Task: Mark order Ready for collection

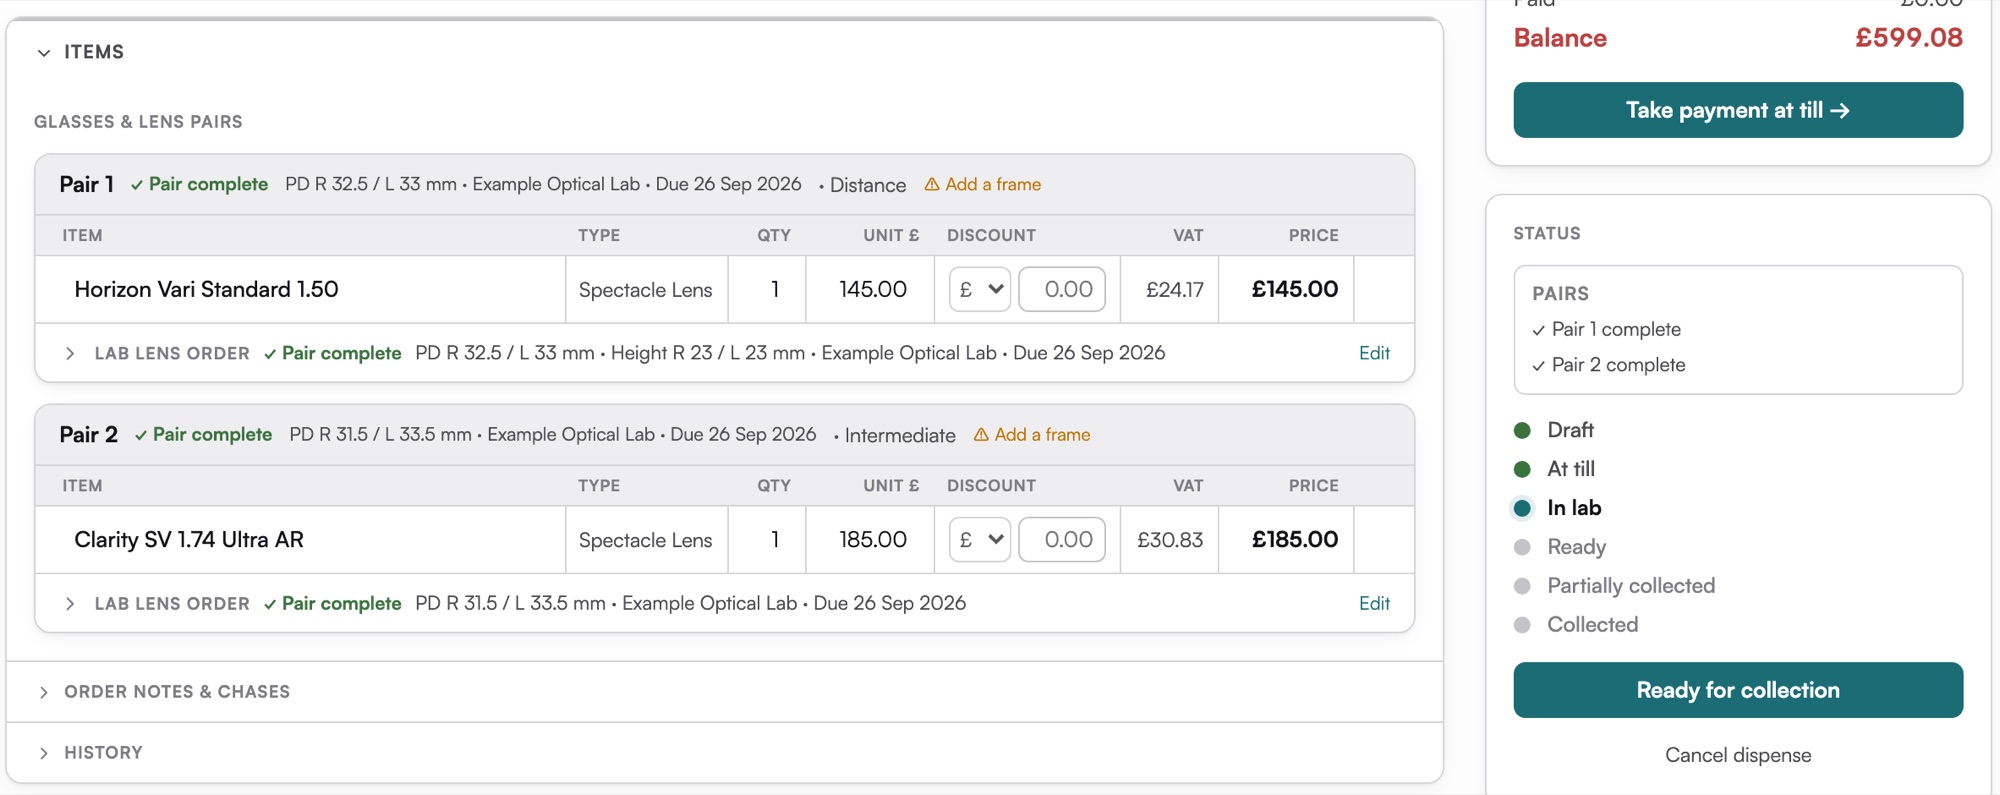Action: 1738,690
